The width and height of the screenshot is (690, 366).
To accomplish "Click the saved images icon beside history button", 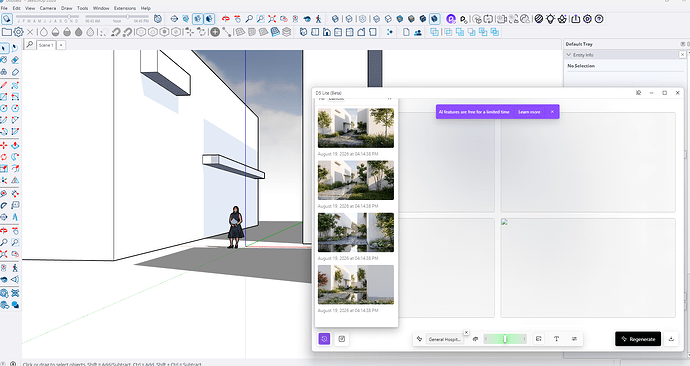I will (x=341, y=339).
